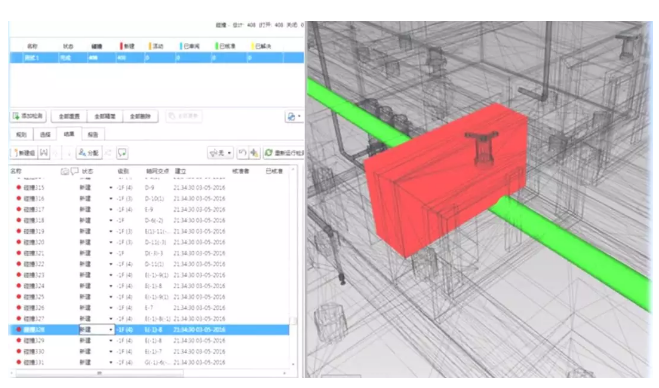Click the cyan Reviewed status column header swatch
The image size is (659, 388).
pyautogui.click(x=181, y=46)
